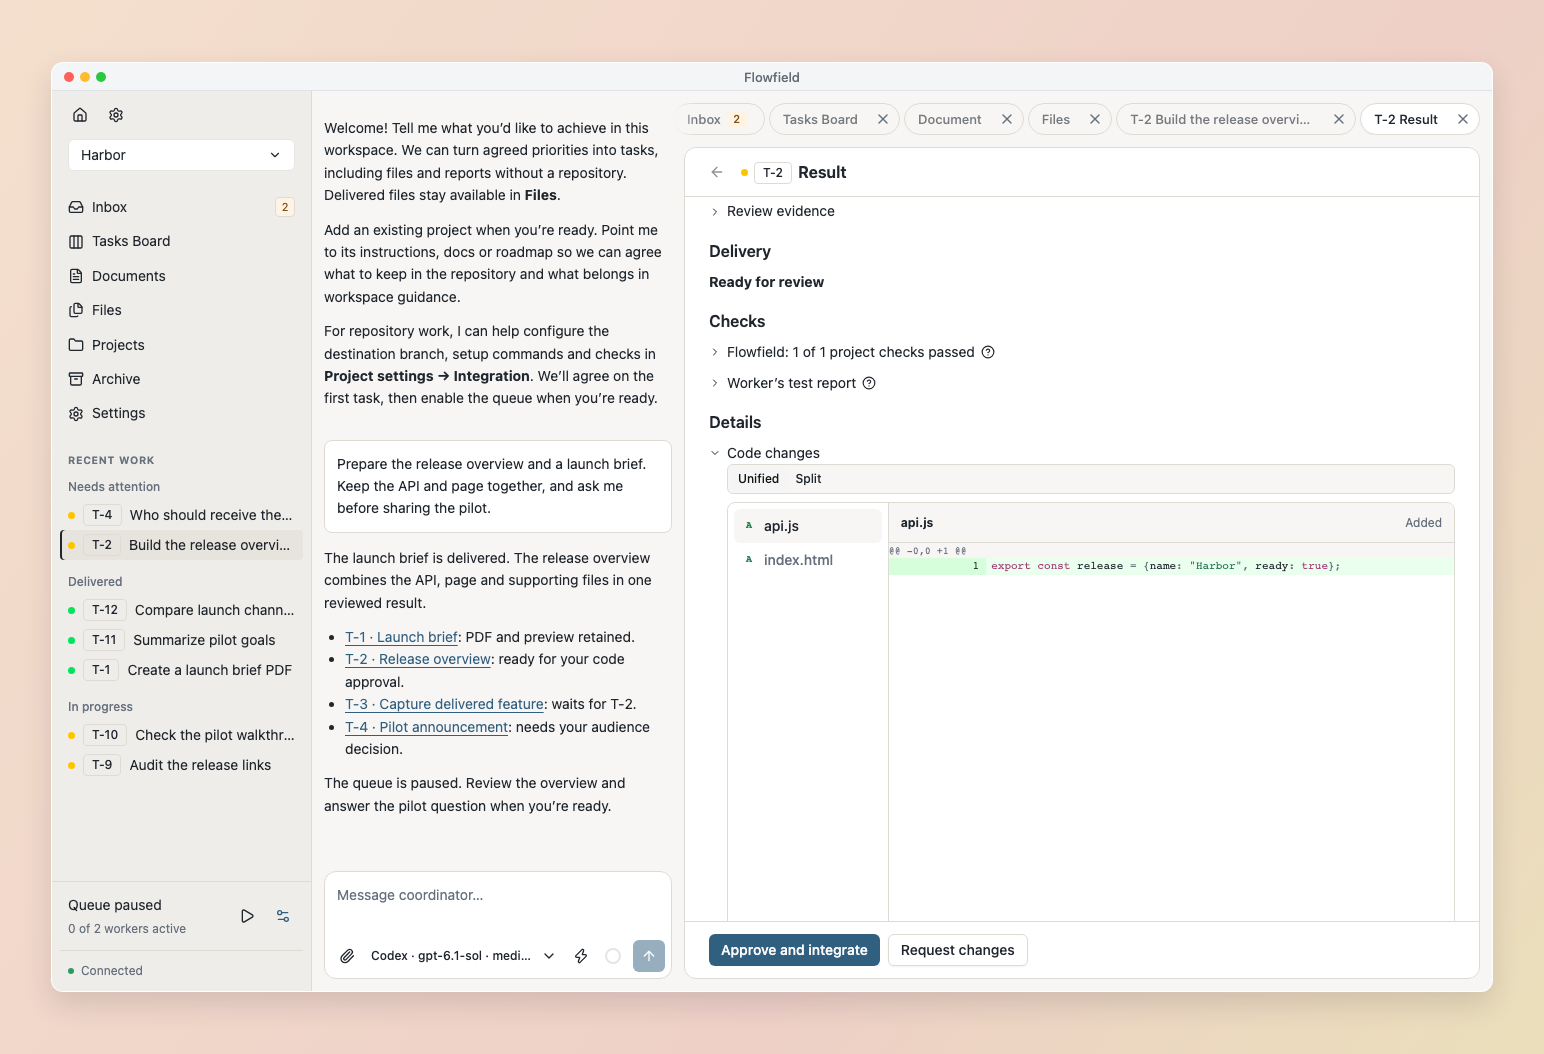The width and height of the screenshot is (1544, 1054).
Task: Go back with arrow next to T-2 Result
Action: click(717, 172)
